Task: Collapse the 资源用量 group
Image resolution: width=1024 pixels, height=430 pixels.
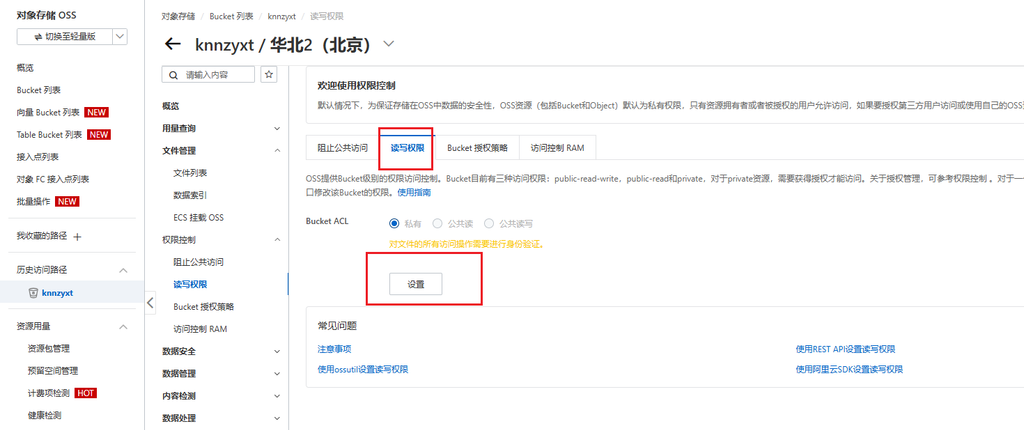Action: pyautogui.click(x=123, y=326)
